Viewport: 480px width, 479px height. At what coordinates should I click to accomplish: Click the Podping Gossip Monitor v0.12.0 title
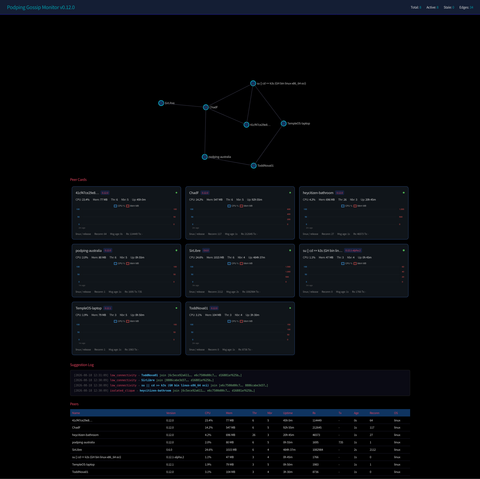[41, 7]
